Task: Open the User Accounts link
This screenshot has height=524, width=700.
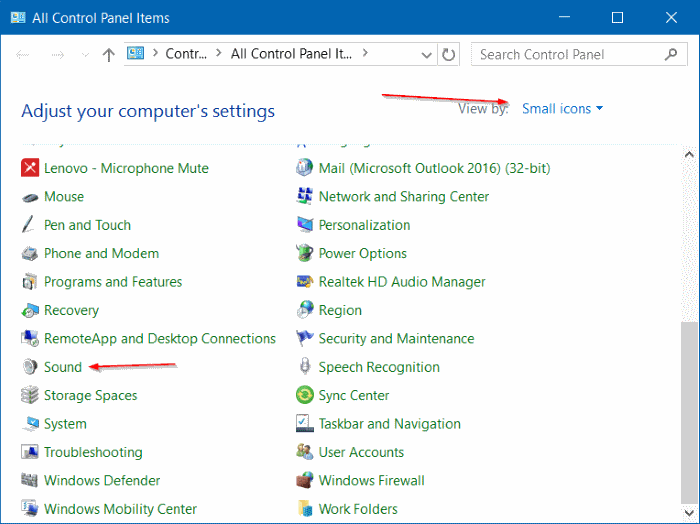Action: (361, 452)
